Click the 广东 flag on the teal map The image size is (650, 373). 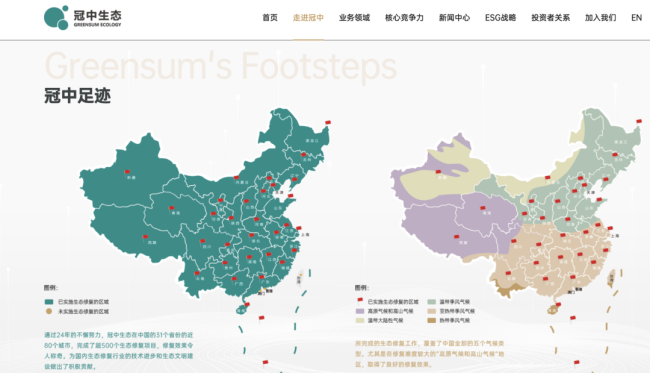pyautogui.click(x=262, y=278)
